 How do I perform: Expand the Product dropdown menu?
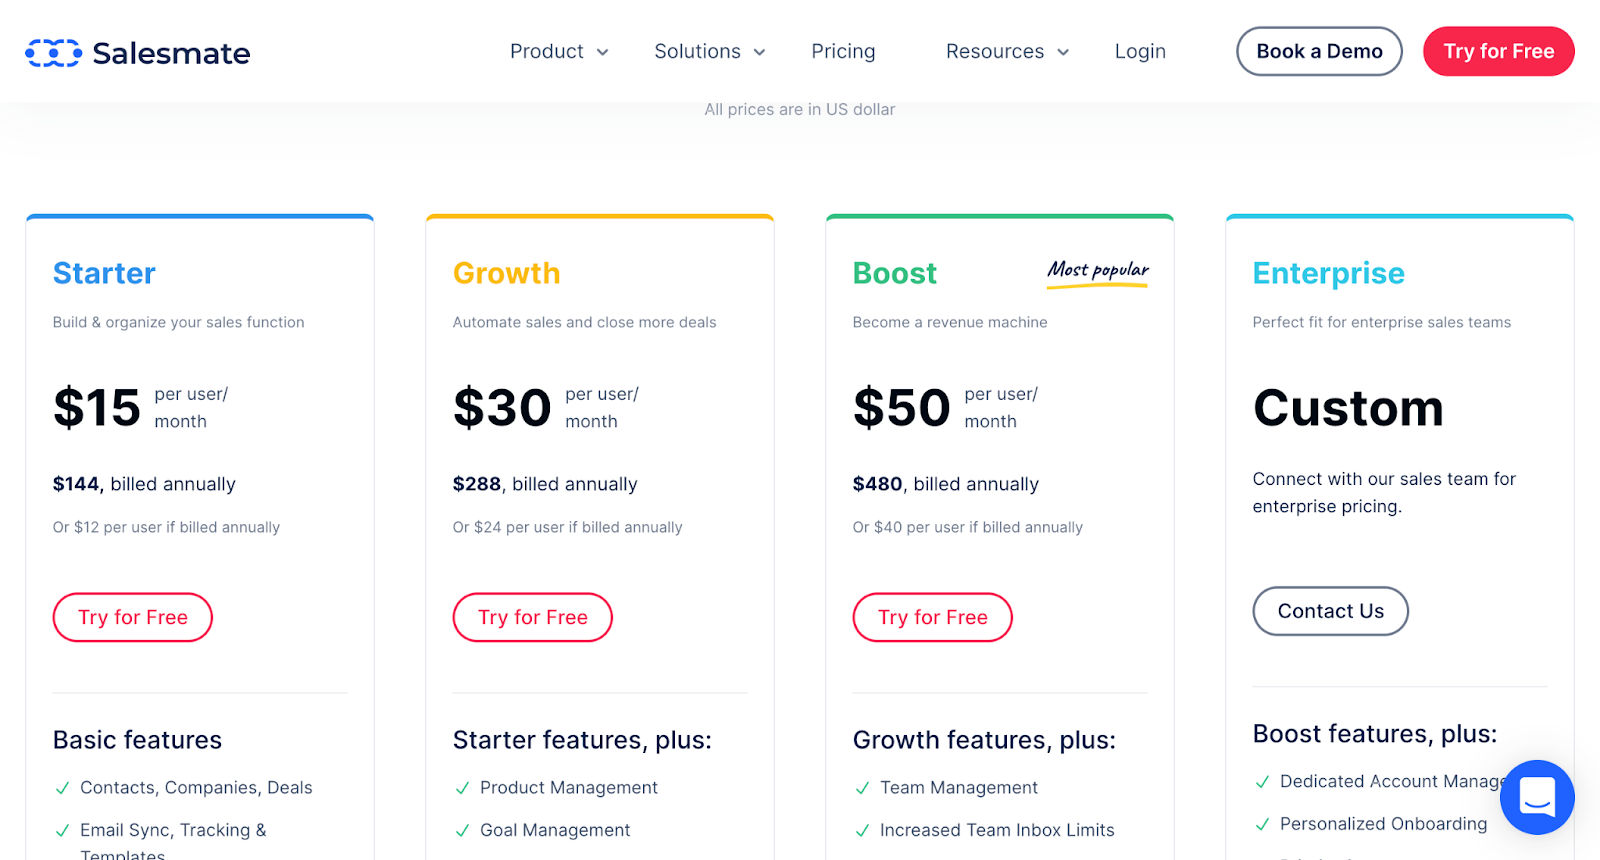(558, 52)
